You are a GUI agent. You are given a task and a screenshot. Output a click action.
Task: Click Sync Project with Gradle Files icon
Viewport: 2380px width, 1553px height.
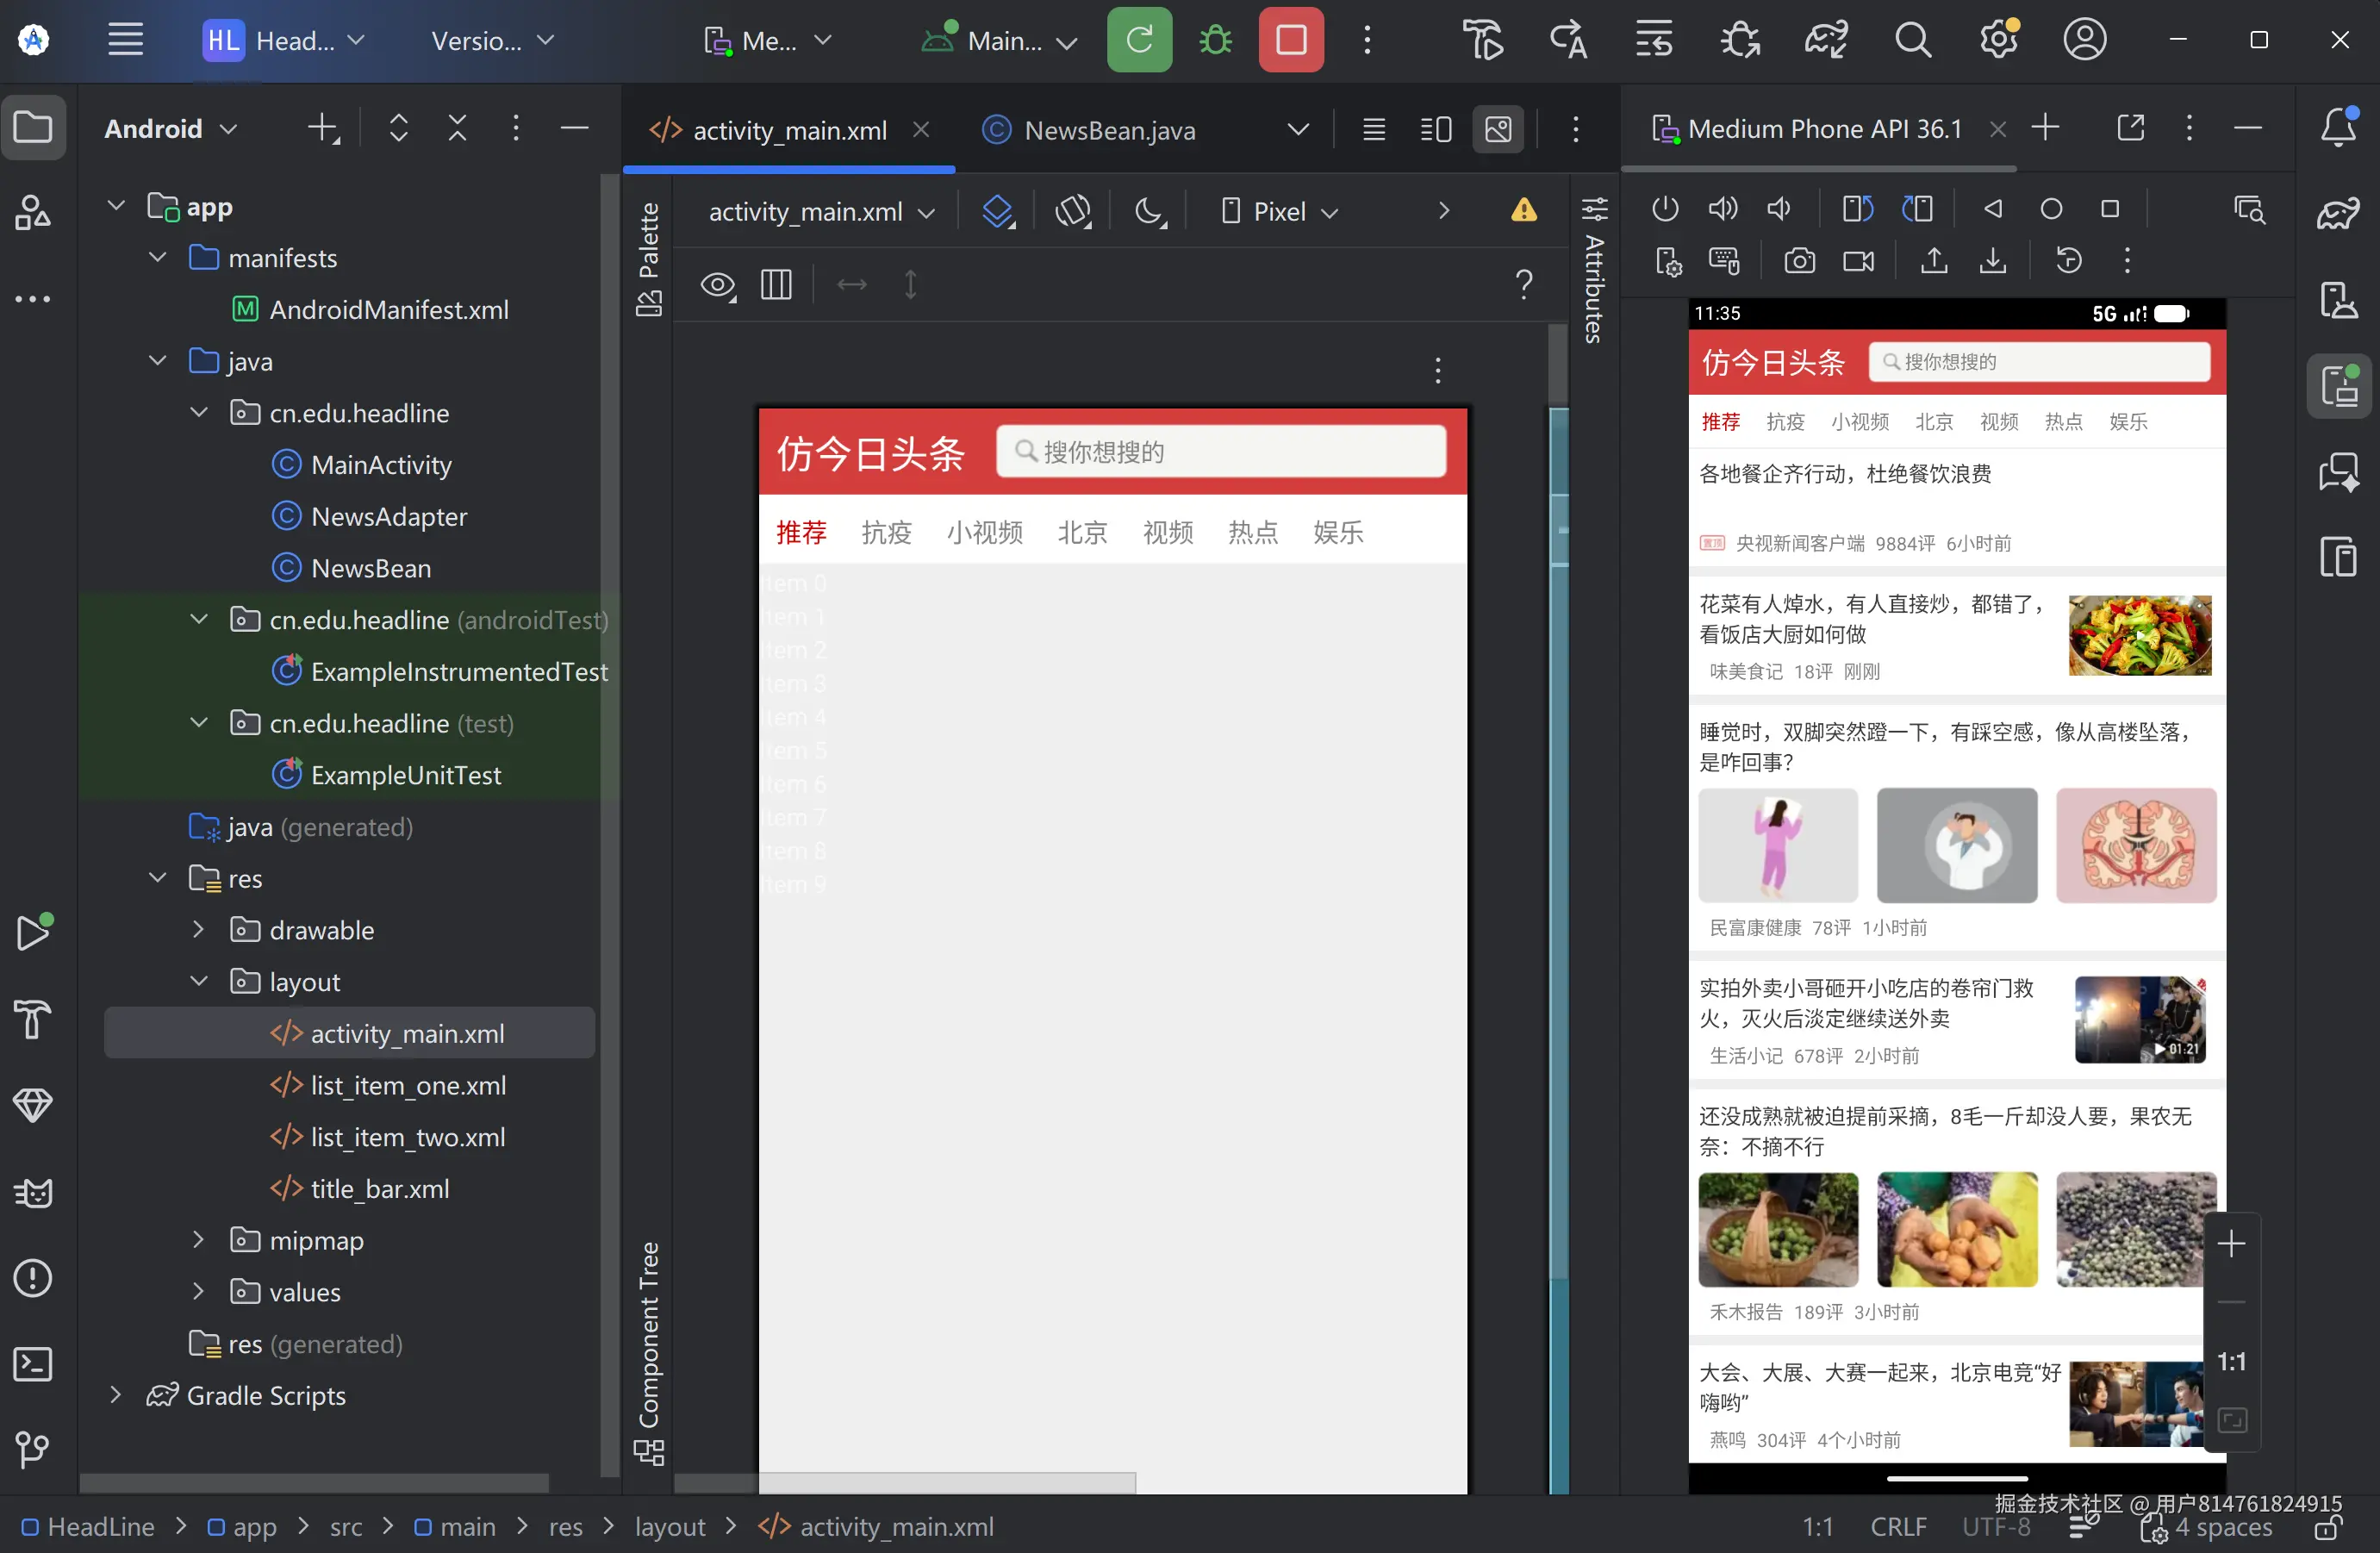pyautogui.click(x=1826, y=40)
